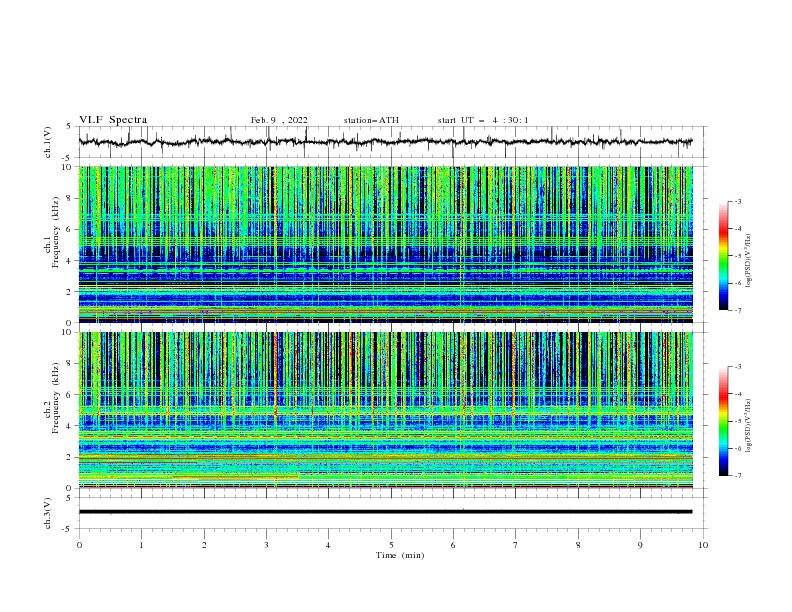
Task: Click the 'Time (min)' axis label
Action: (400, 555)
